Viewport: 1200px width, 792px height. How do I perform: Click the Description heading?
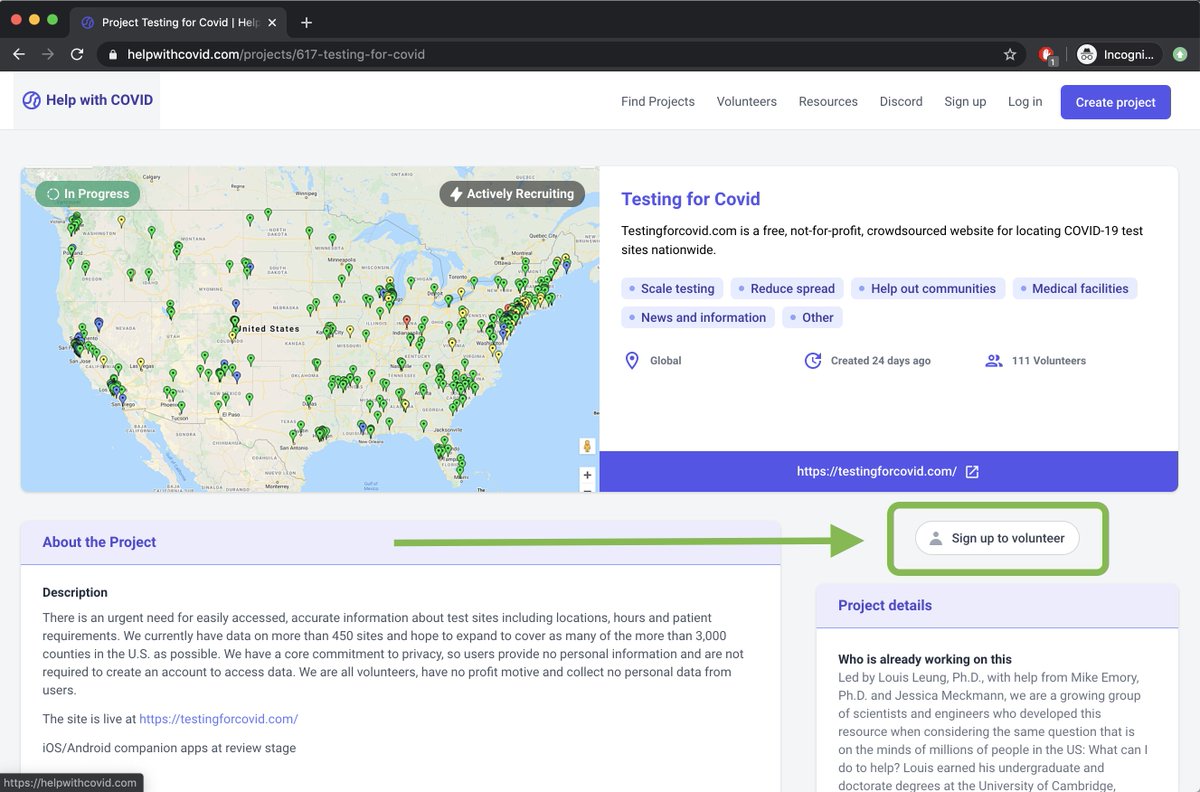point(75,592)
